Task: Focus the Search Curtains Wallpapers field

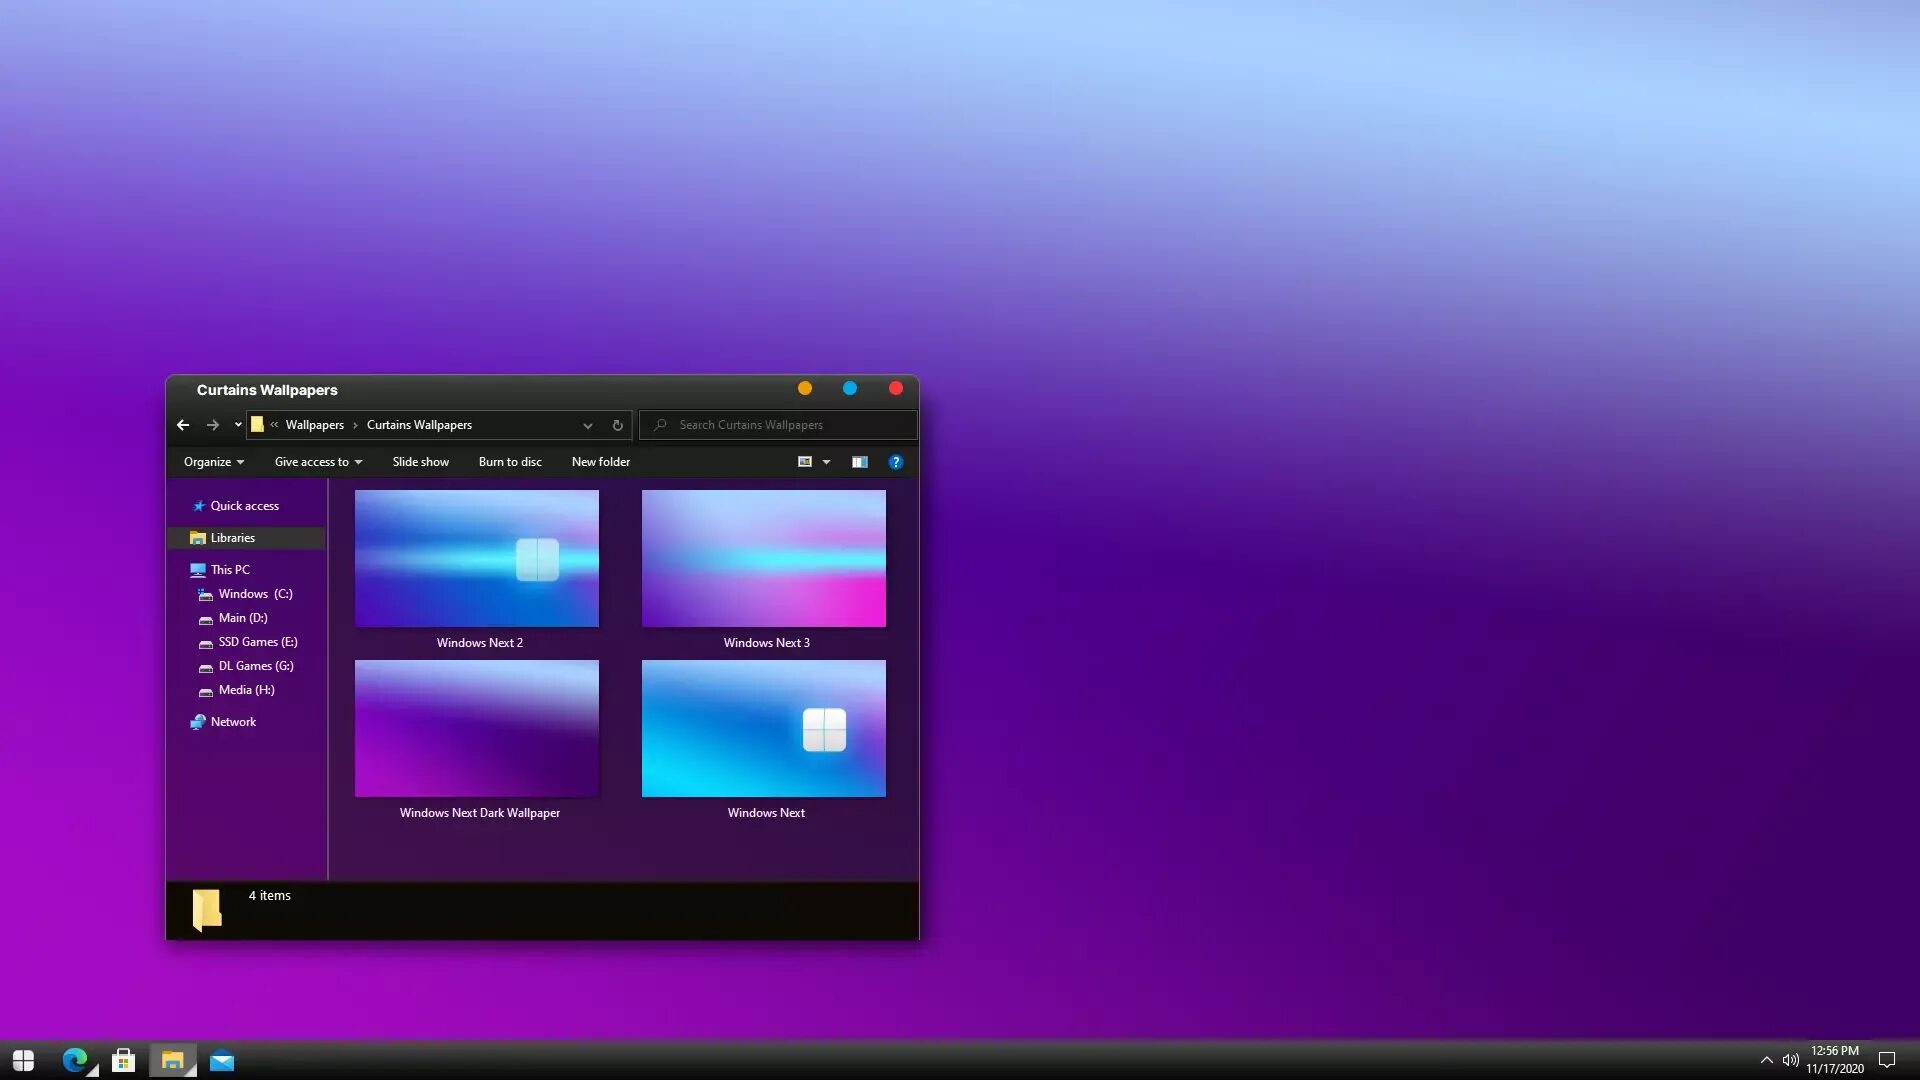Action: tap(778, 425)
